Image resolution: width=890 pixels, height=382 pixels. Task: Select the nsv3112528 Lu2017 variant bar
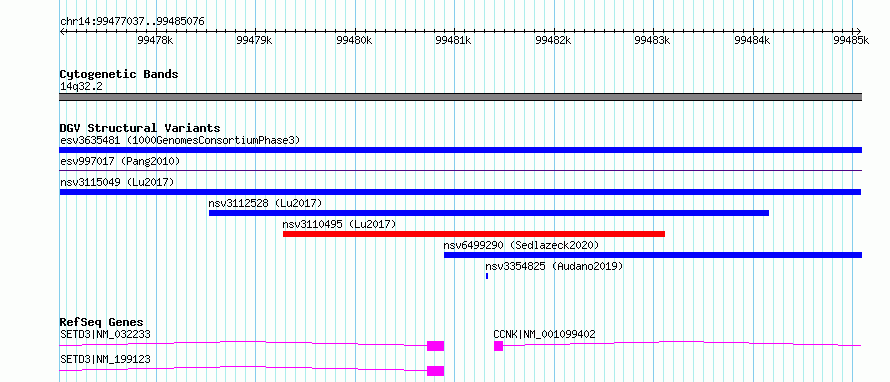[x=489, y=213]
